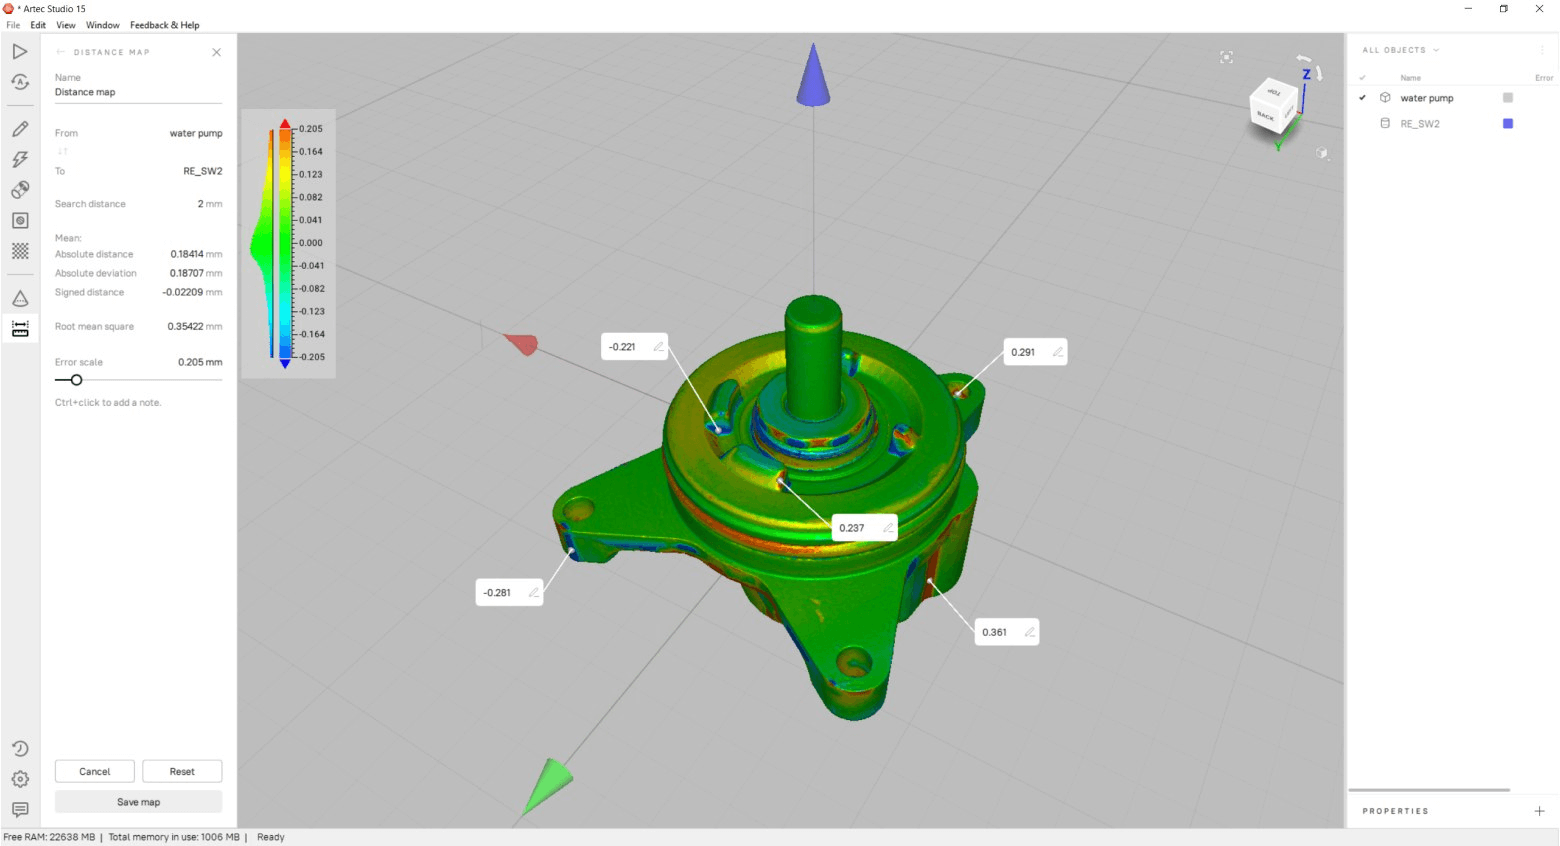1560x846 pixels.
Task: Open the Feedback & Help menu
Action: (164, 25)
